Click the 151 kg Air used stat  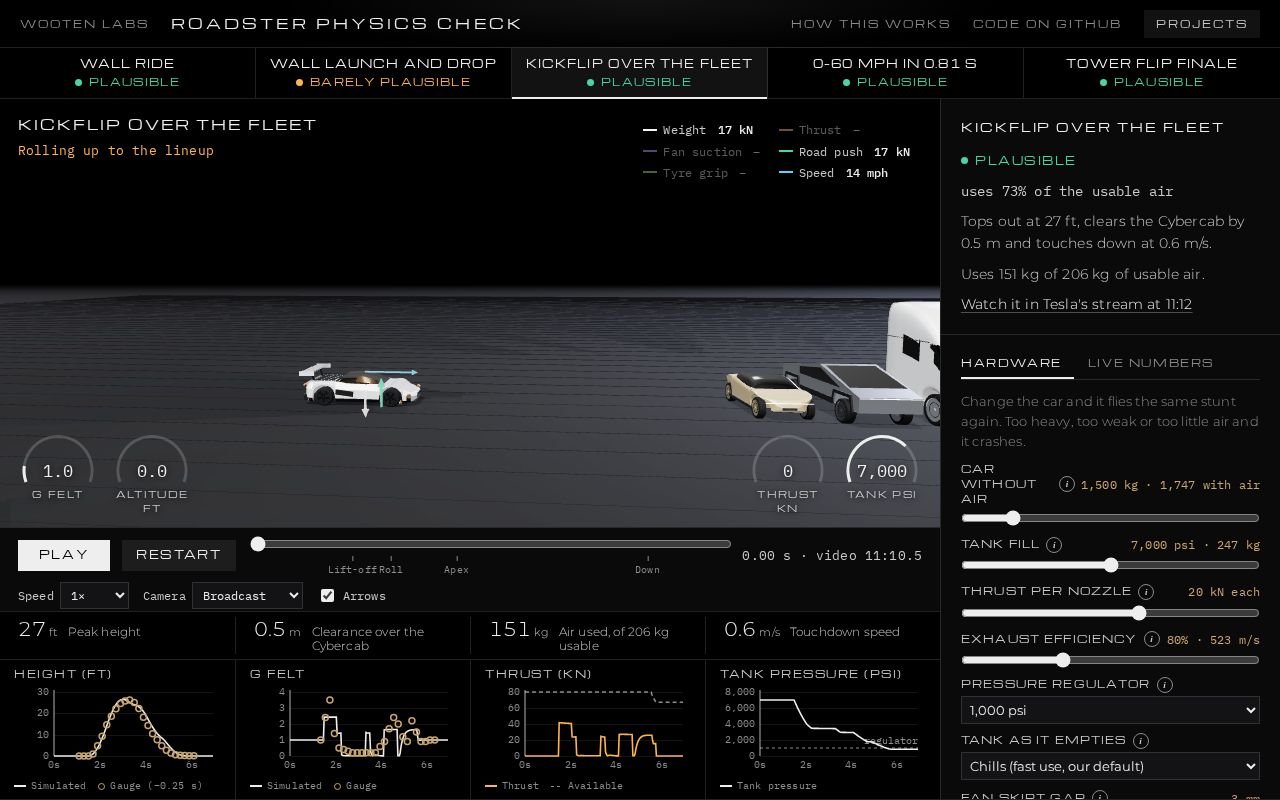[x=588, y=635]
